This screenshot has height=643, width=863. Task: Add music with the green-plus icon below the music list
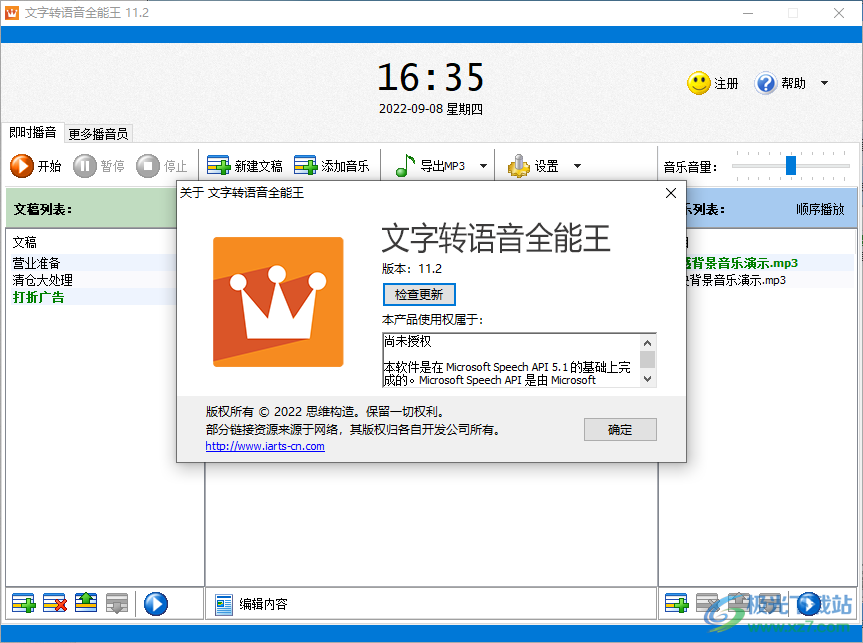[676, 604]
